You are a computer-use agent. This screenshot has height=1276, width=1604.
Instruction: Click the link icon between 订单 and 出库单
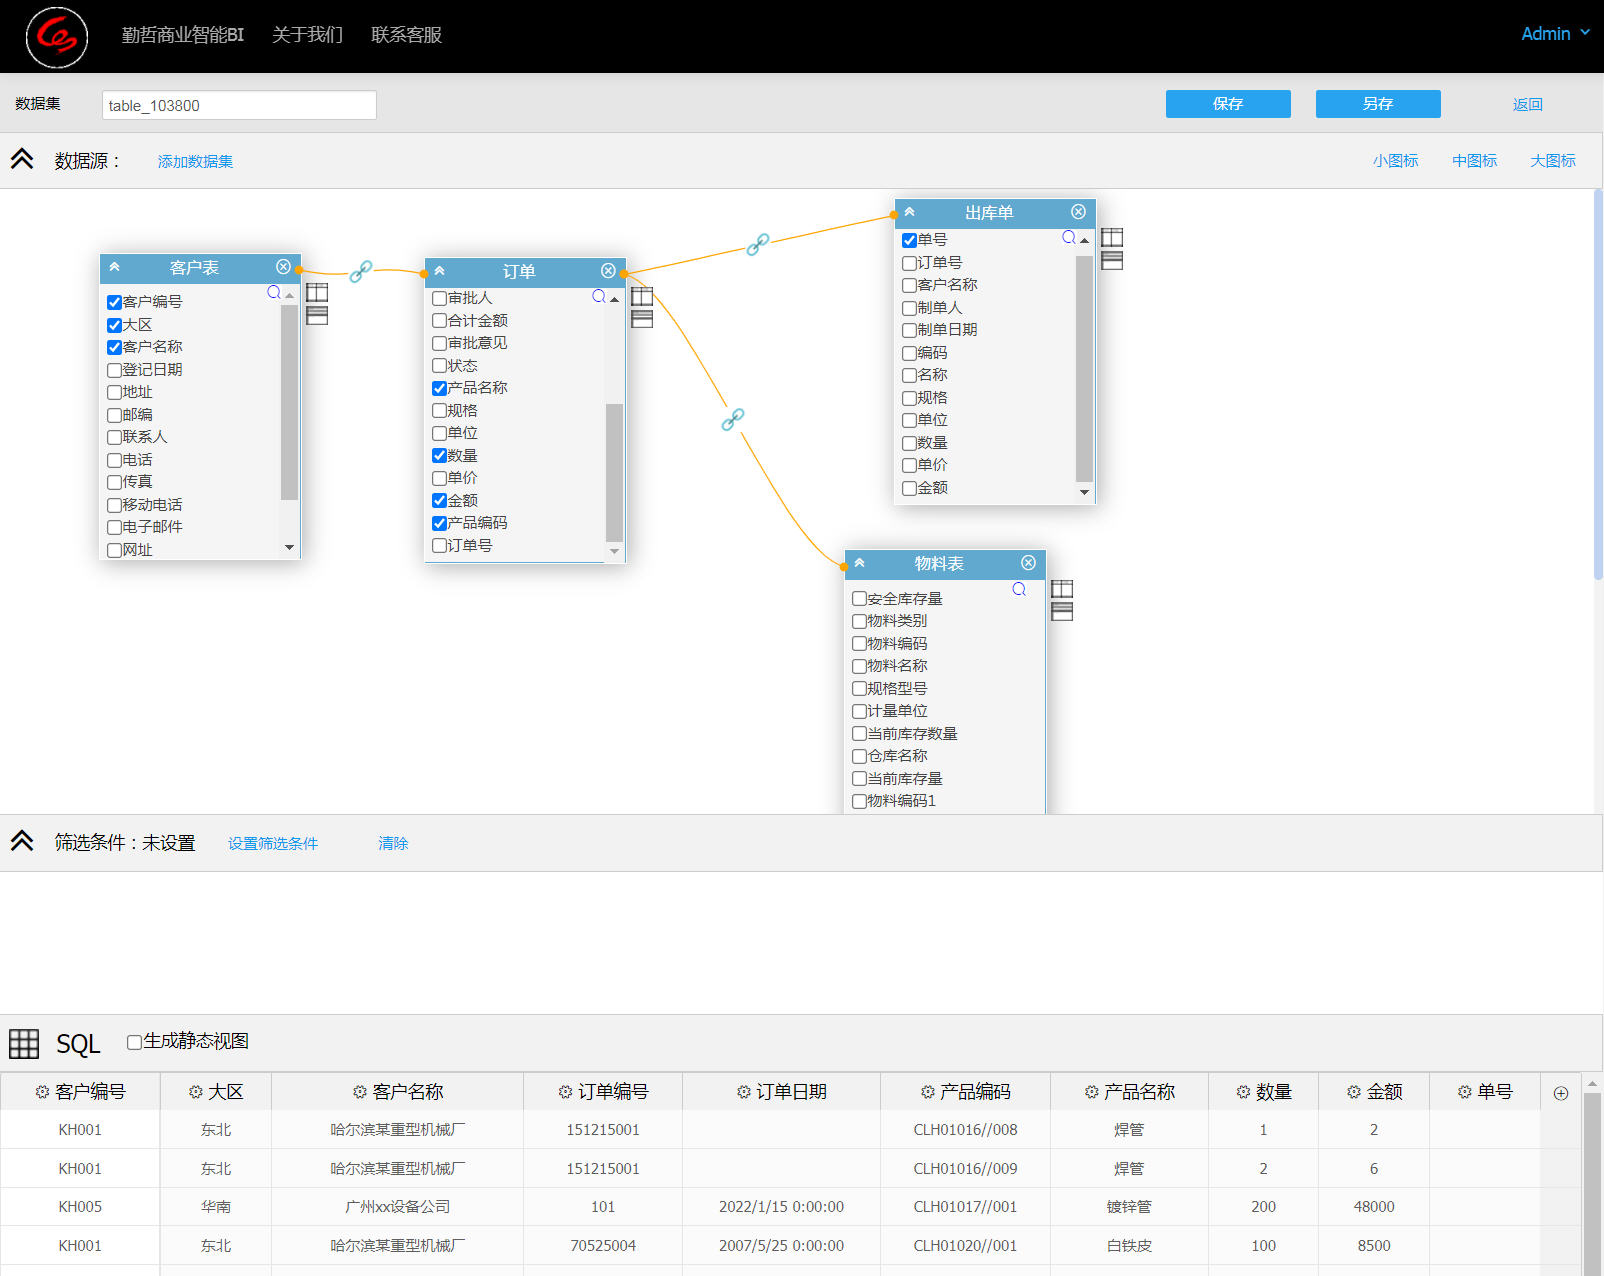tap(758, 244)
